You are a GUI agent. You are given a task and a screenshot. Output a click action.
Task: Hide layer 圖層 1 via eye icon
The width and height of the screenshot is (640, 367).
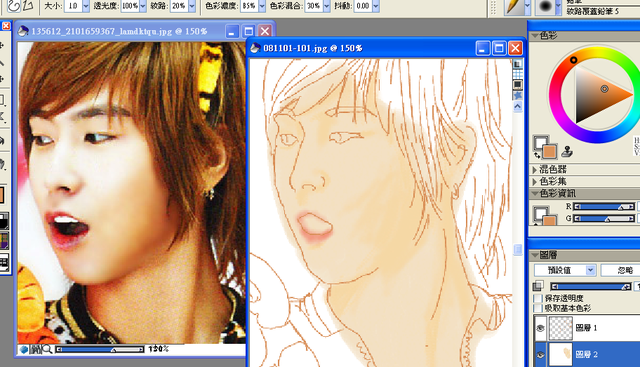tap(540, 328)
